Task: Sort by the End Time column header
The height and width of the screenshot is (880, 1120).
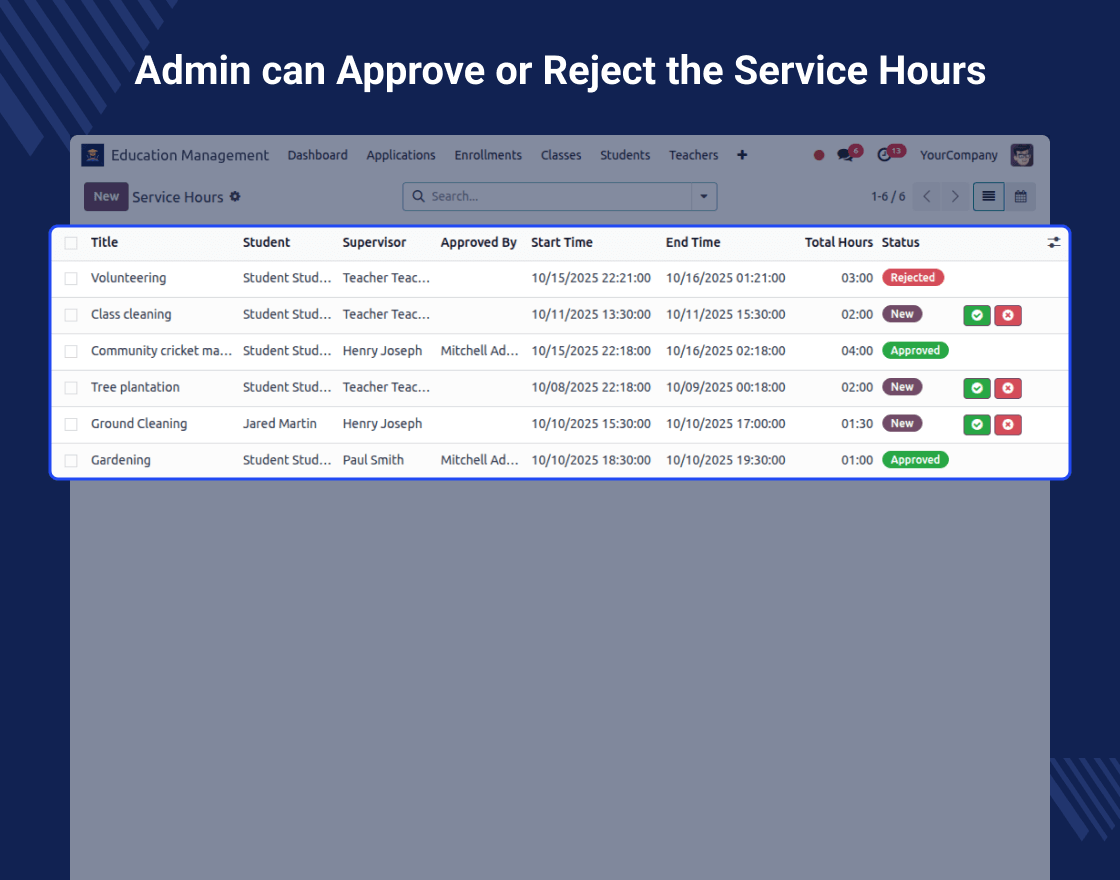Action: pos(693,242)
